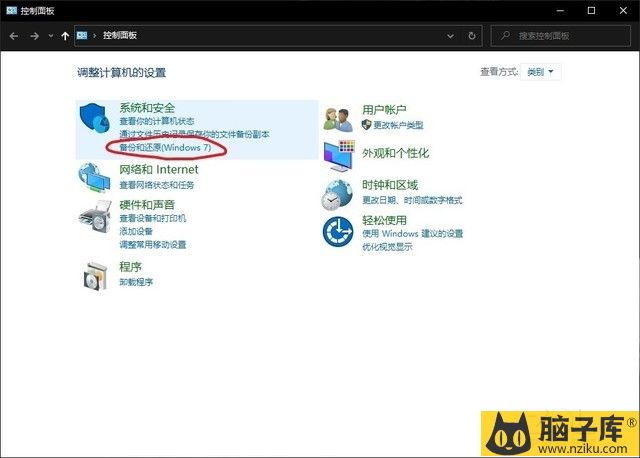Open 硬件和声音 heading

147,205
